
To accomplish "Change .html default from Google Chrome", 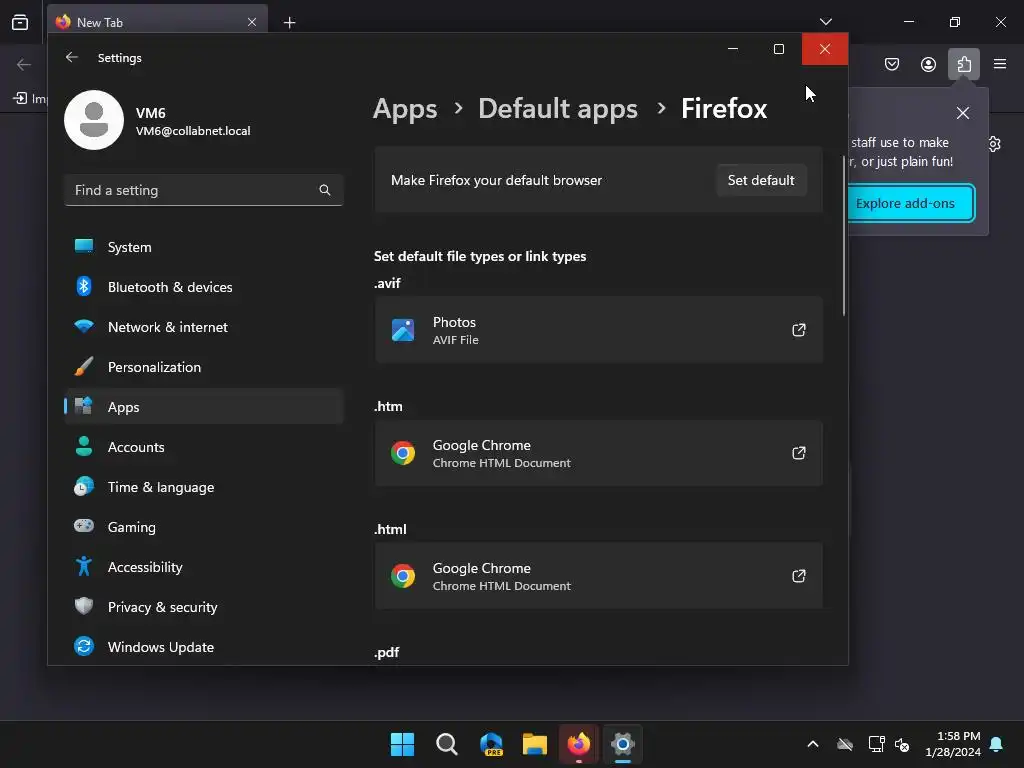I will pyautogui.click(x=598, y=576).
